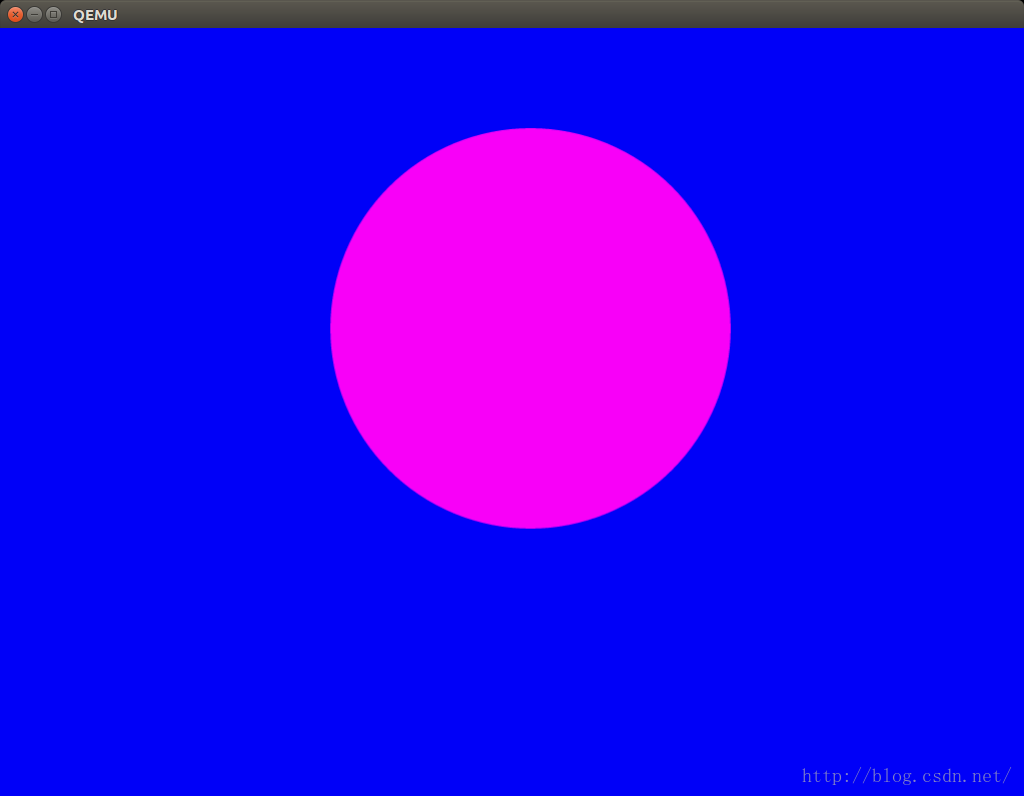Click the QEMU title text
1024x796 pixels.
point(95,15)
